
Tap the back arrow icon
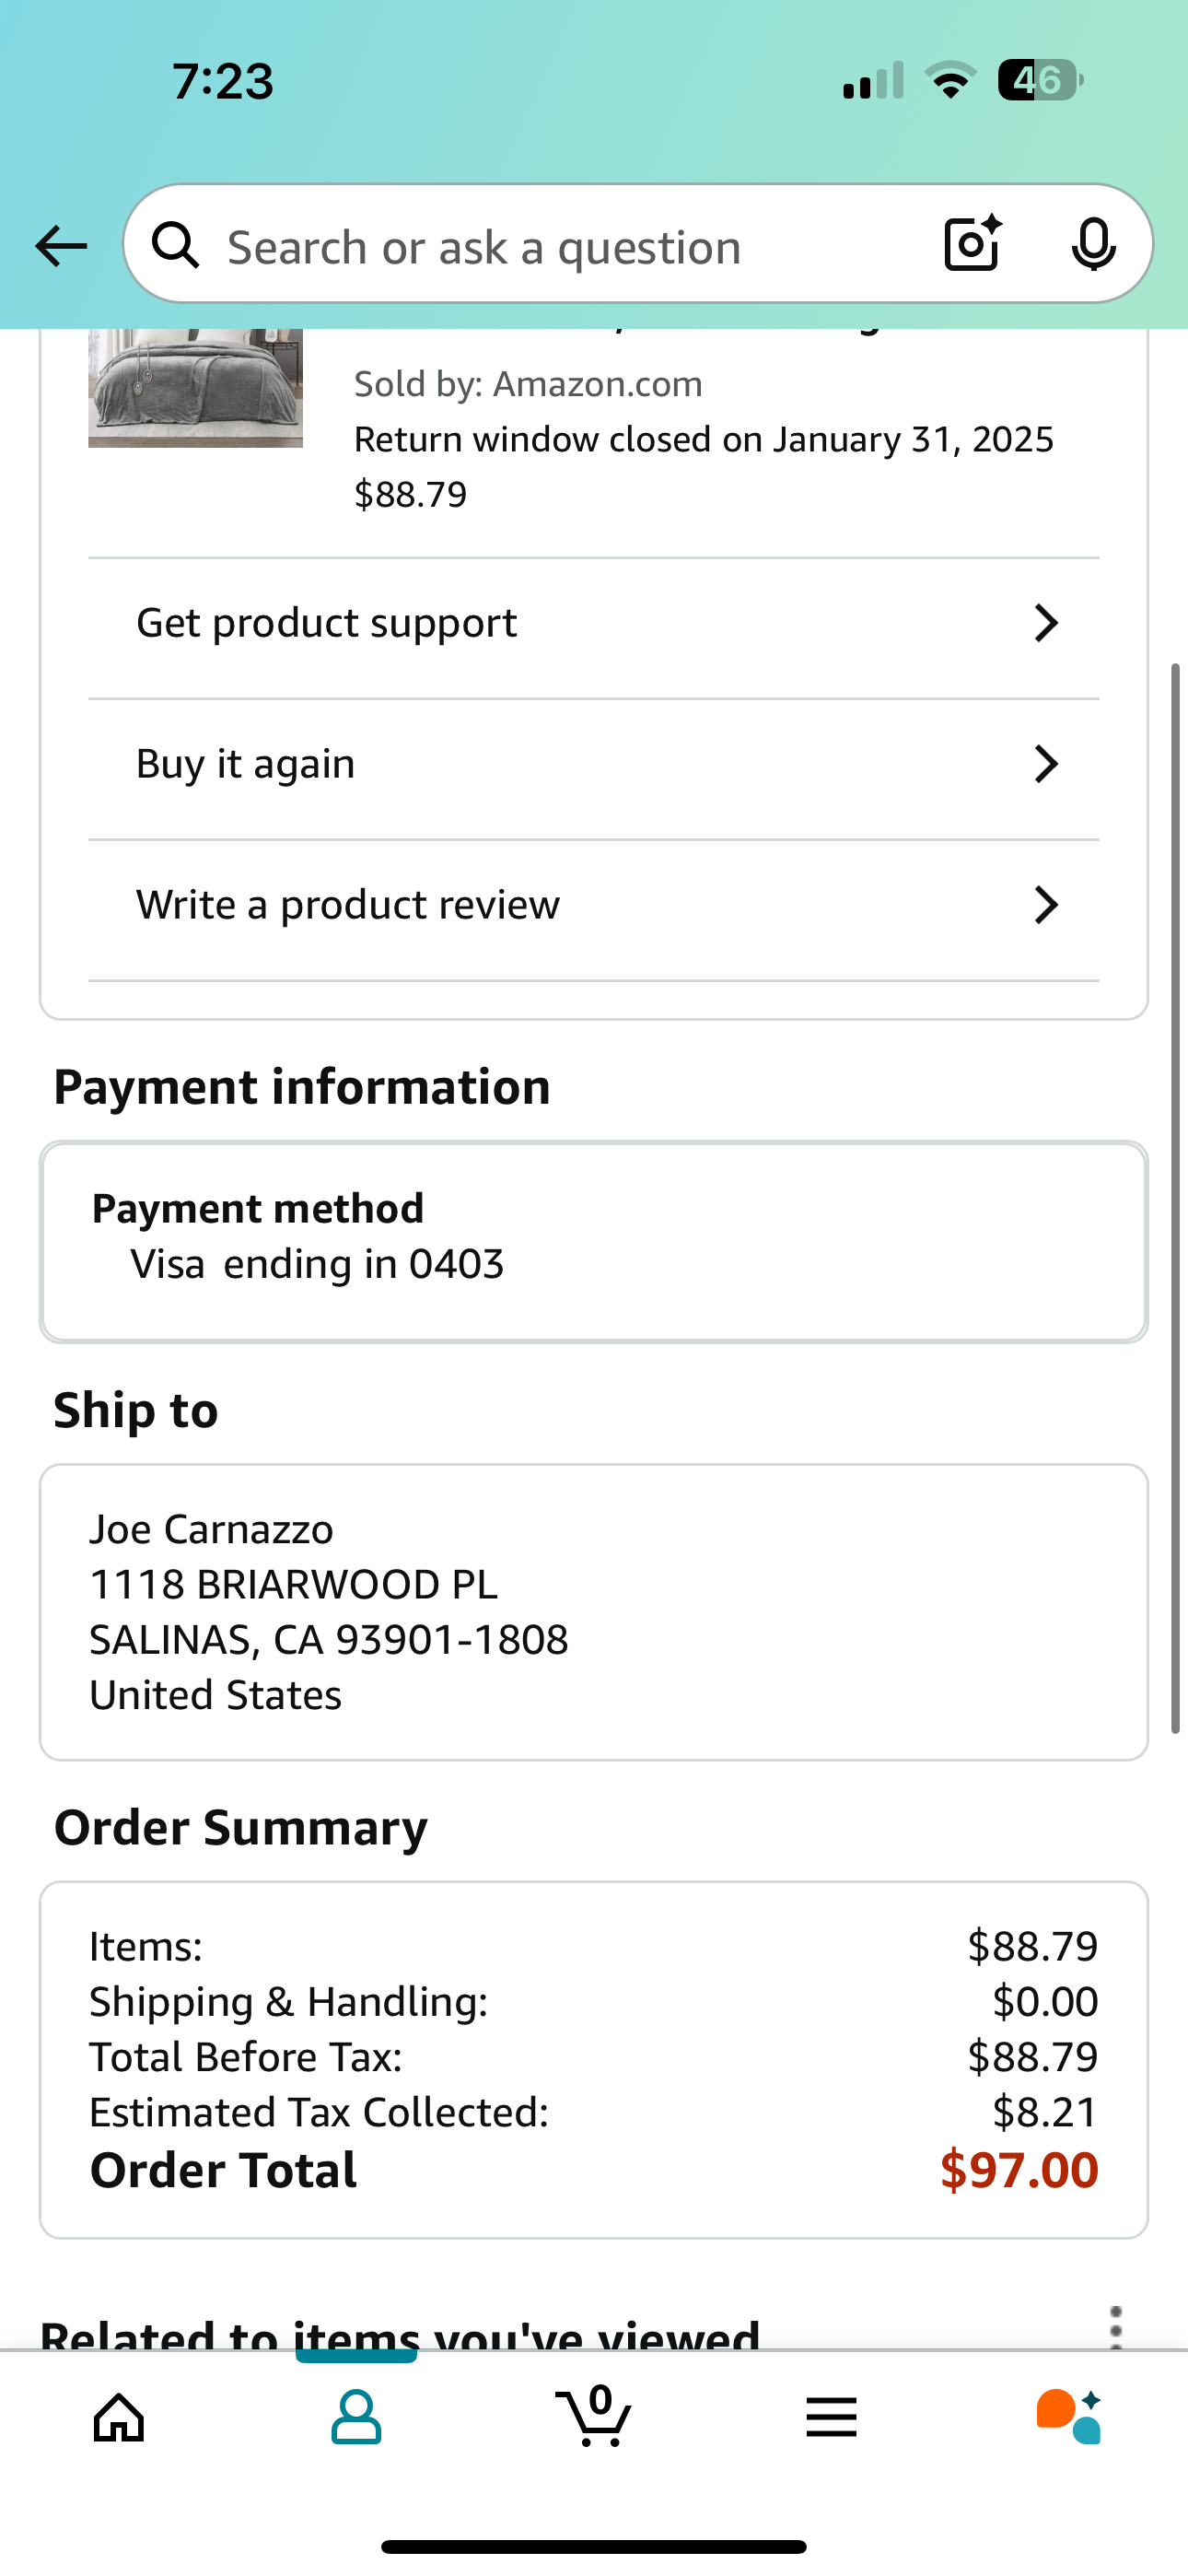click(x=61, y=246)
